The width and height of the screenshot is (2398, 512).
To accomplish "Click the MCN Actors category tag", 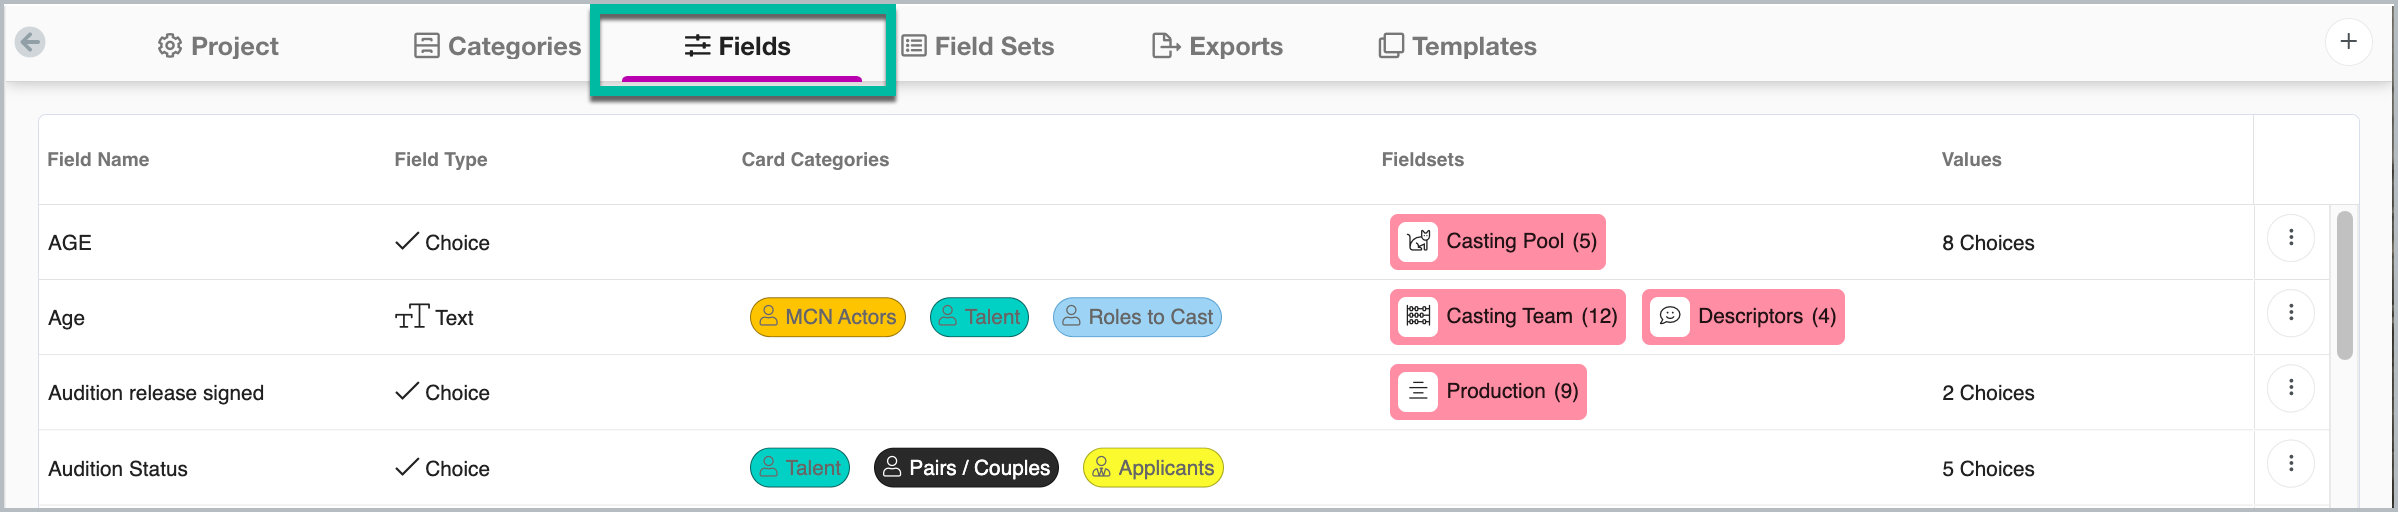I will click(x=827, y=317).
